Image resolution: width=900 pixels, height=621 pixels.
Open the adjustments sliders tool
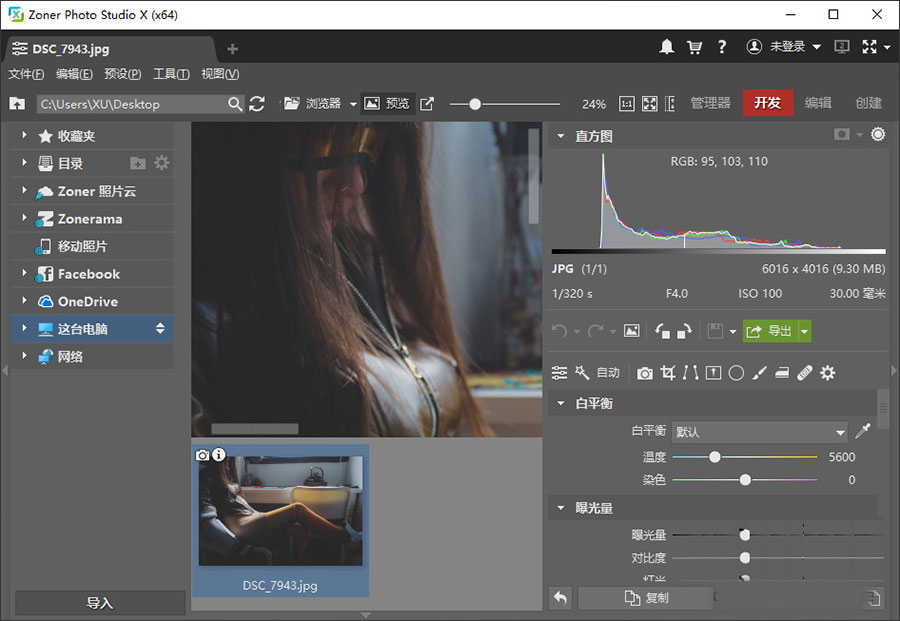tap(559, 373)
